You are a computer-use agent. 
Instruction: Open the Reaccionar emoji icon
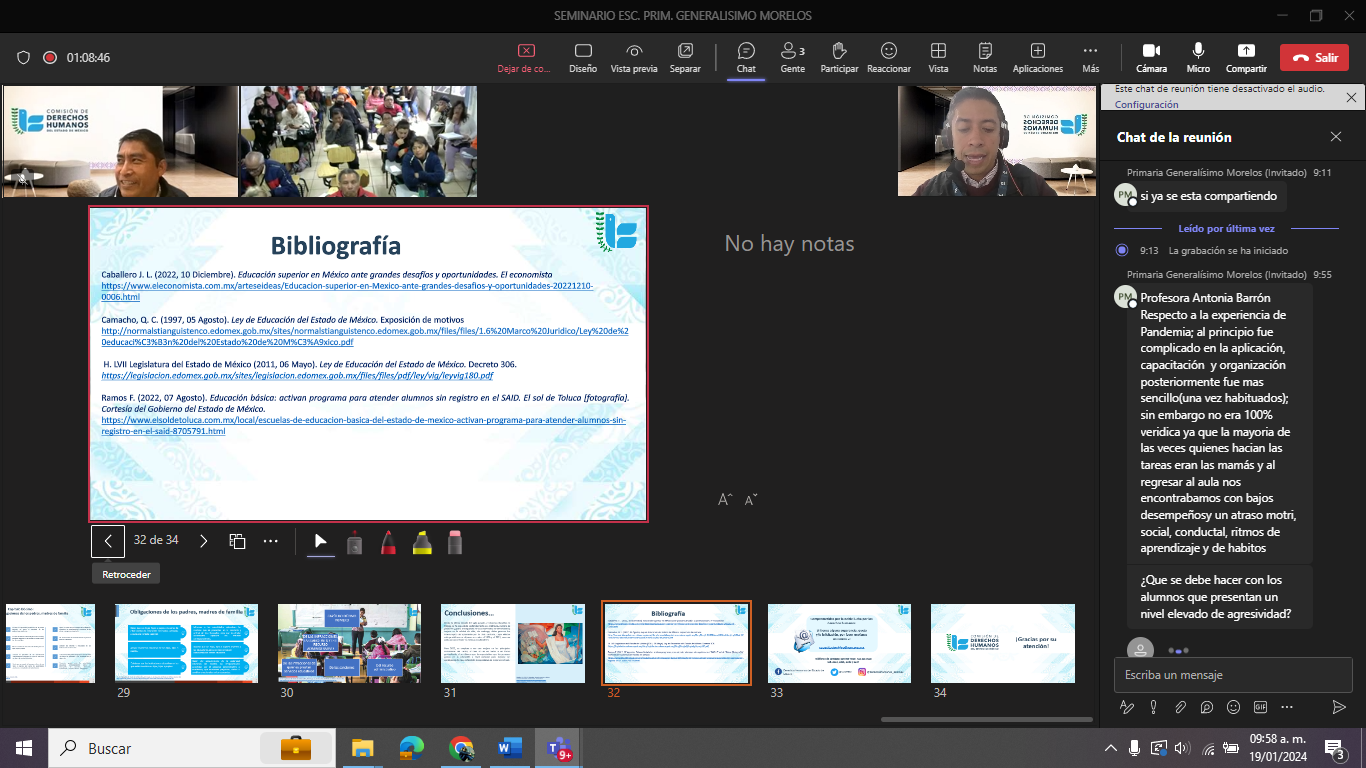pos(888,57)
